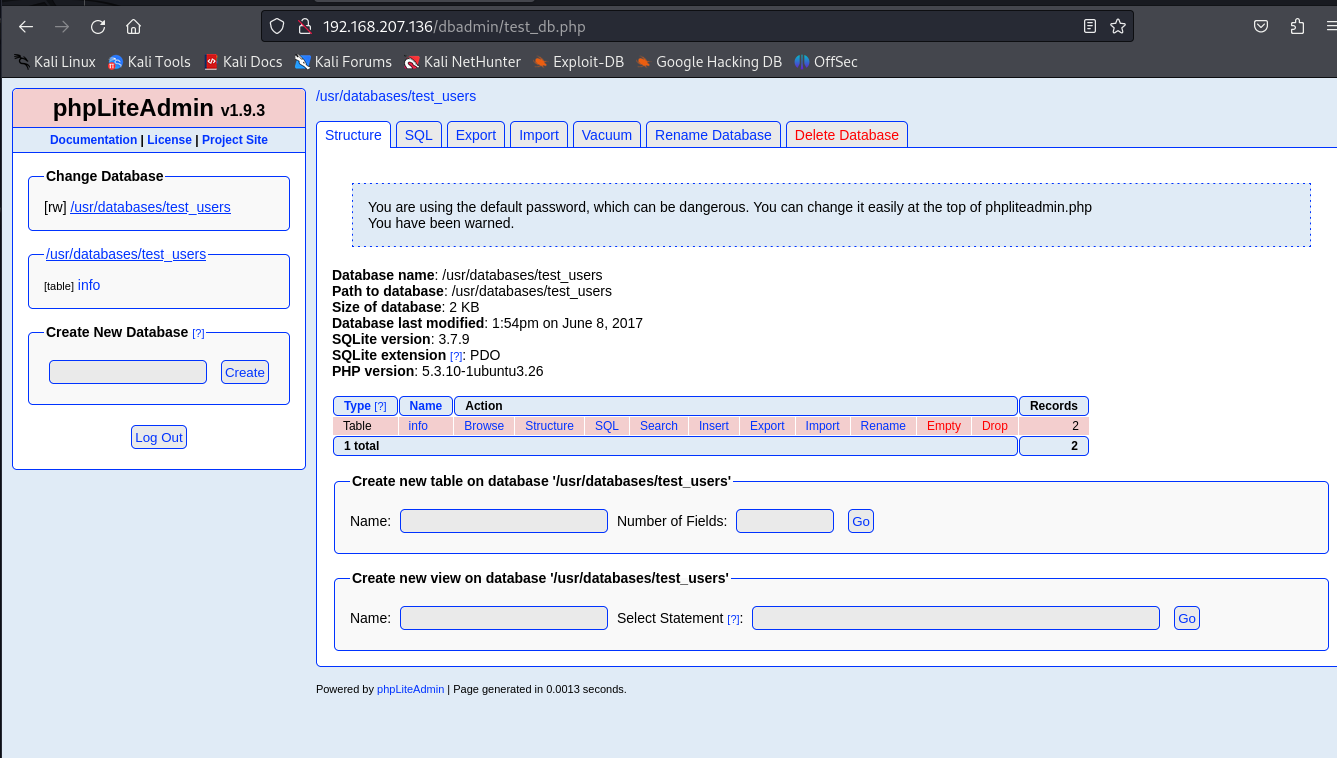The width and height of the screenshot is (1337, 758).
Task: View Structure of info table row
Action: [x=549, y=426]
